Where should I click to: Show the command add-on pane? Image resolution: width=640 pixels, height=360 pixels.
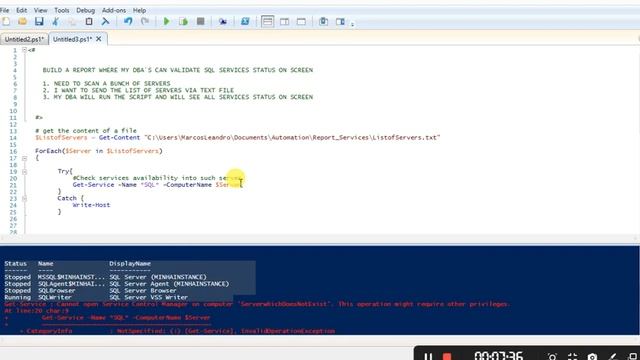point(340,21)
